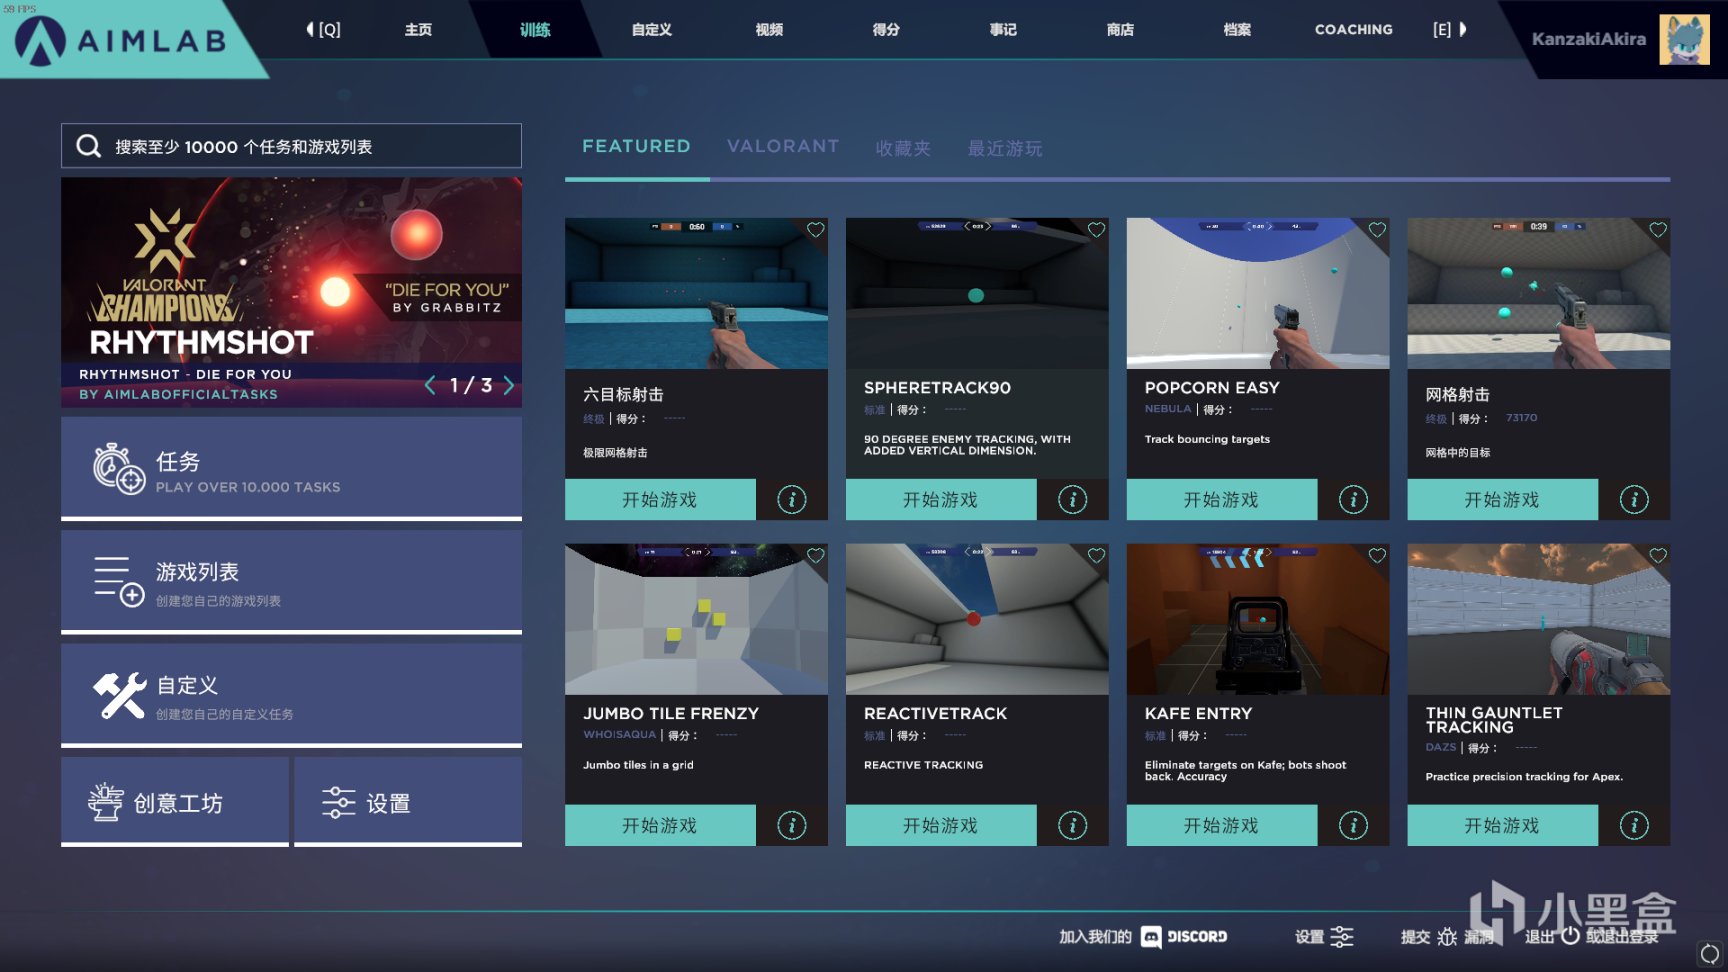
Task: Open the 事记 tab
Action: tap(1003, 30)
